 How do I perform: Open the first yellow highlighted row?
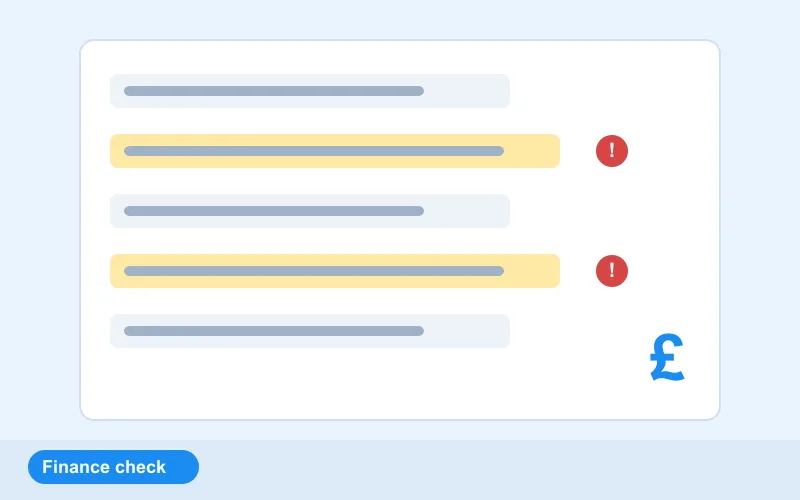pyautogui.click(x=335, y=151)
